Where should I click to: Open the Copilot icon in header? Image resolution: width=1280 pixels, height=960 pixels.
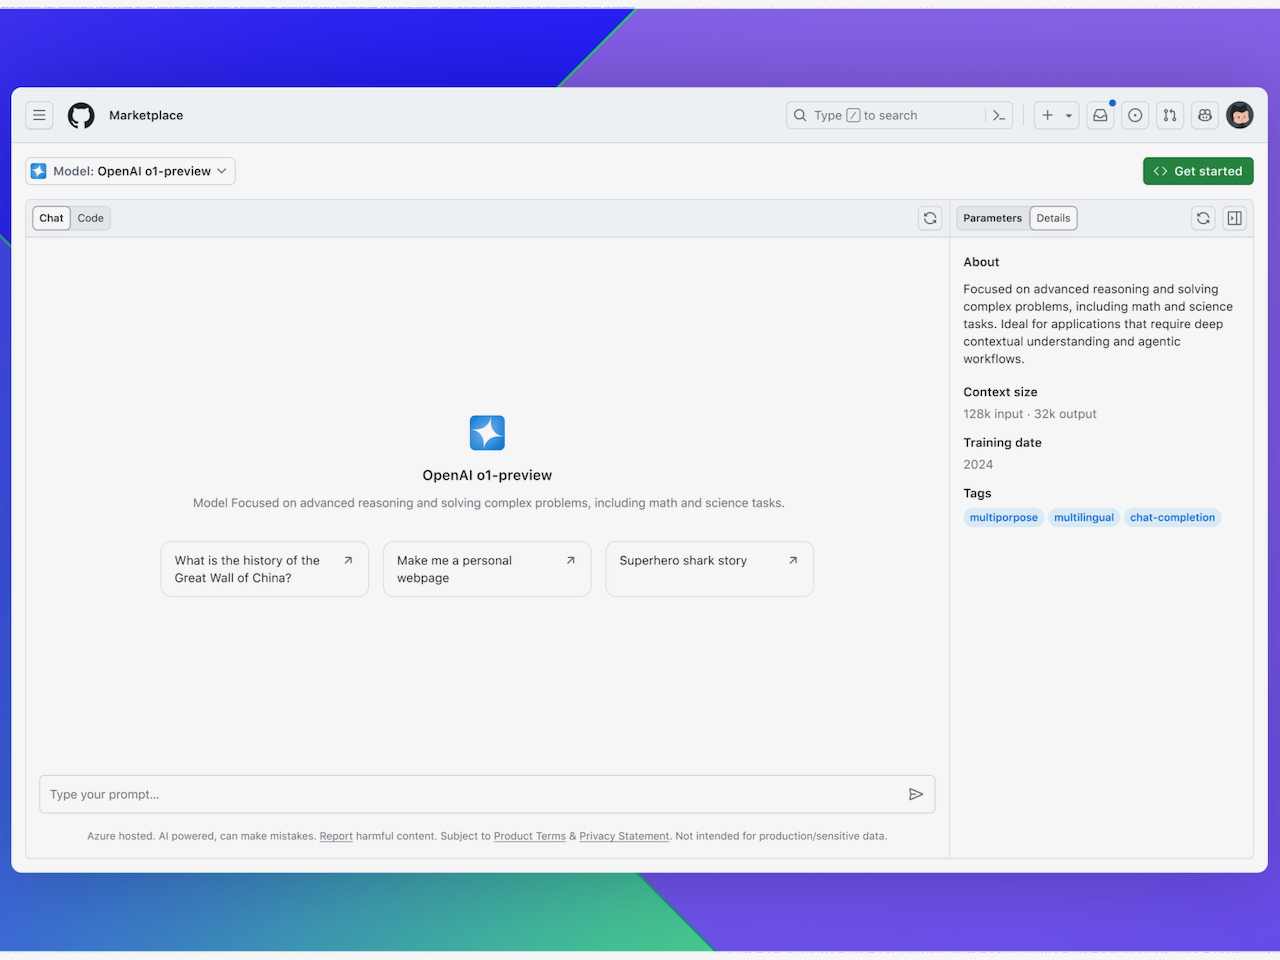[1205, 115]
